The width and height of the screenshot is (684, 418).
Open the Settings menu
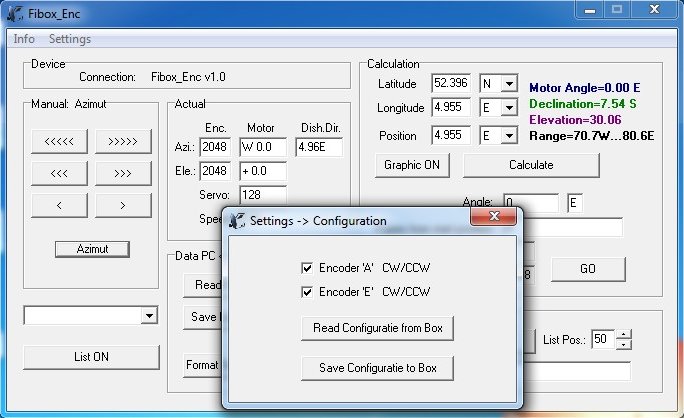pyautogui.click(x=70, y=39)
